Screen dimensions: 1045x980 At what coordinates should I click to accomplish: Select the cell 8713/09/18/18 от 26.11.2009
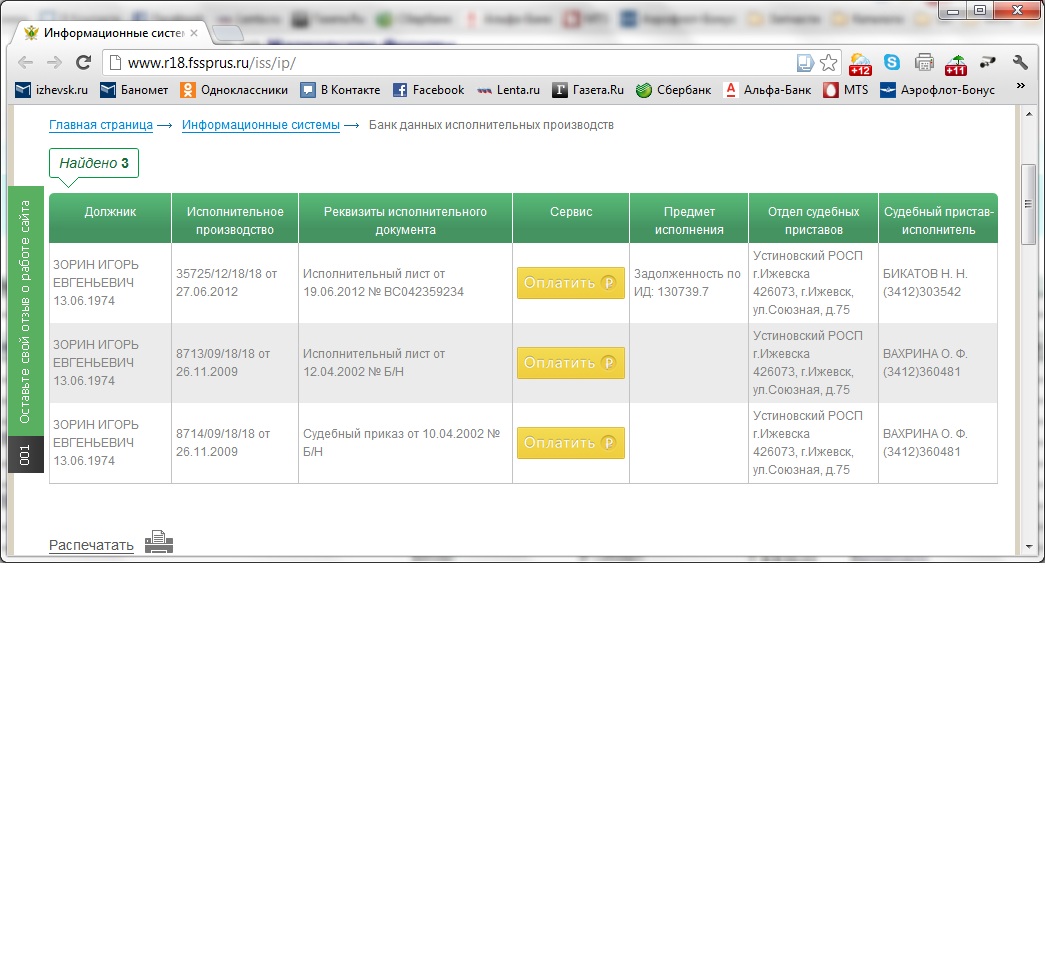tap(235, 363)
